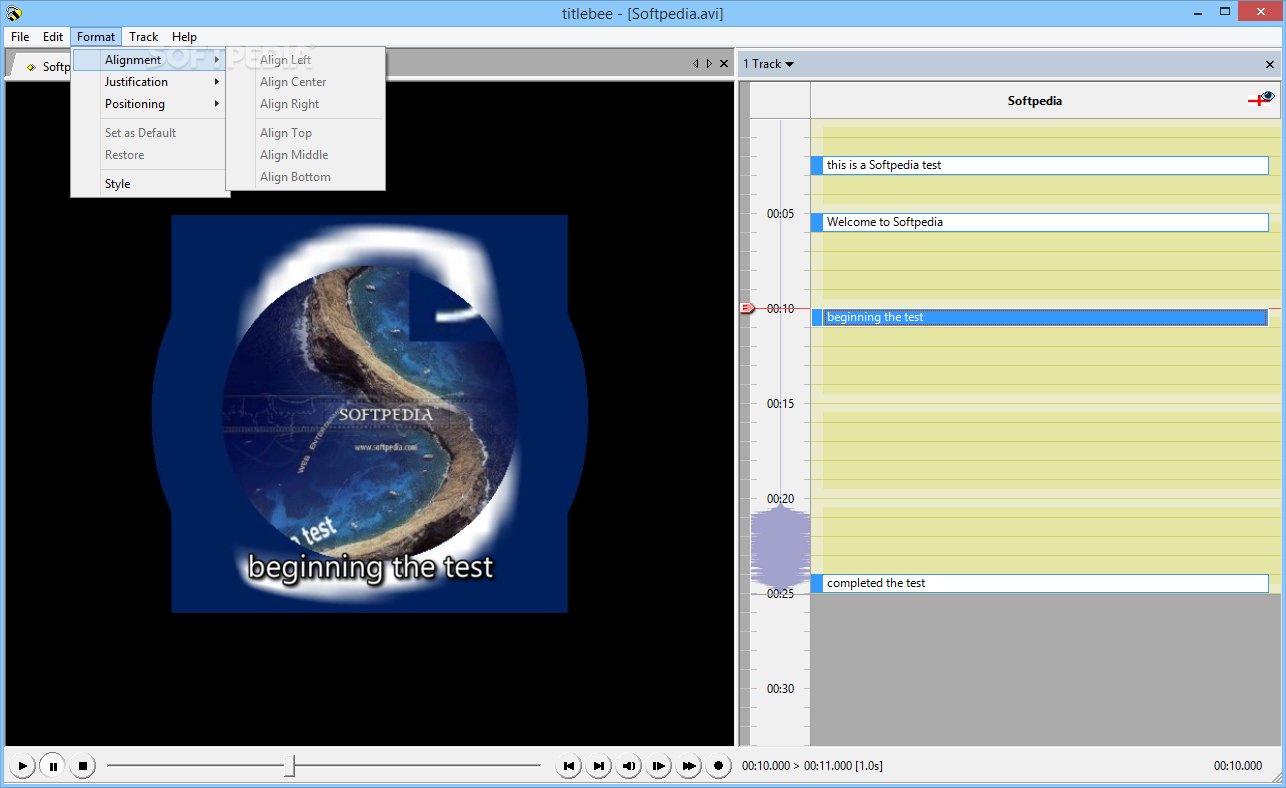Choose Style from the Format menu
The height and width of the screenshot is (788, 1286).
tap(150, 184)
